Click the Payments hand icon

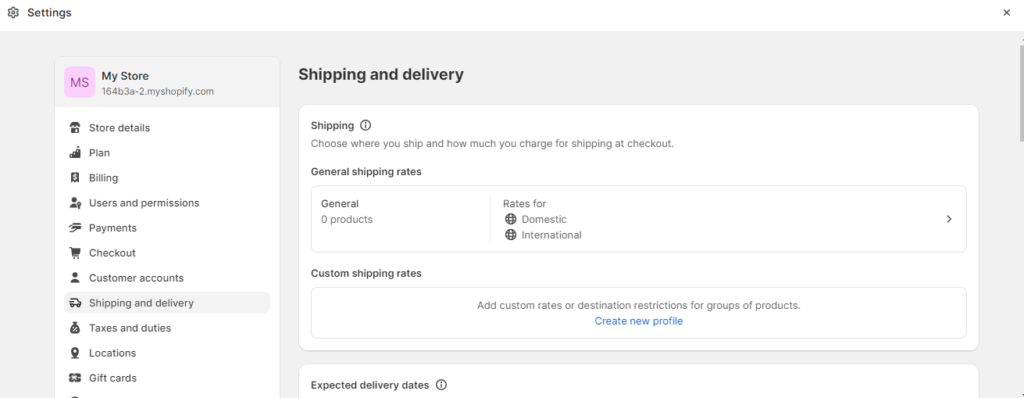pyautogui.click(x=75, y=228)
